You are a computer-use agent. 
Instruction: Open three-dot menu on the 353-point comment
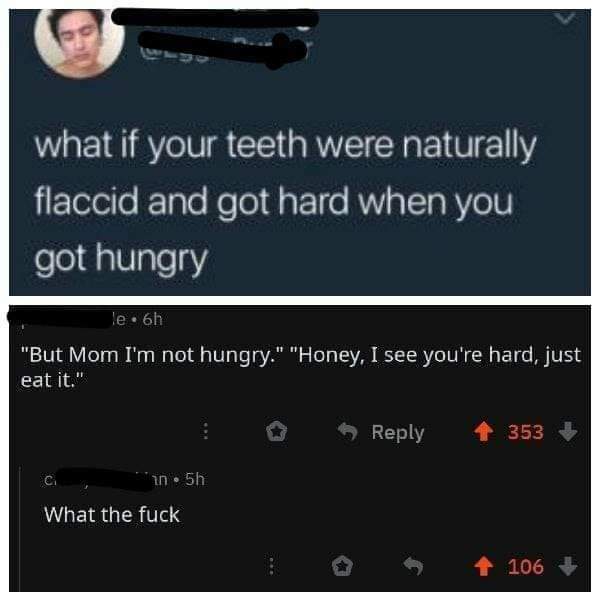205,431
